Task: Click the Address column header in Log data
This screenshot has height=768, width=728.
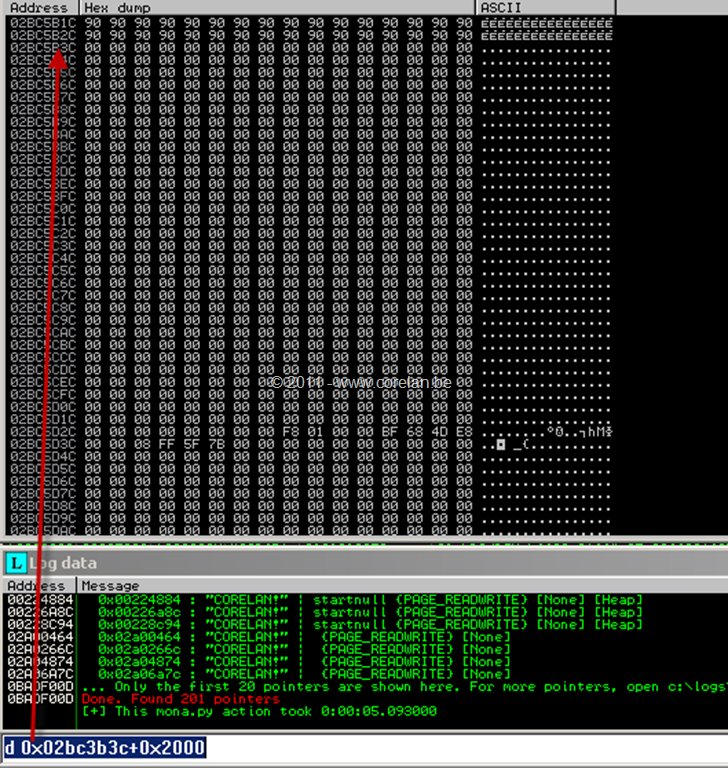Action: (x=39, y=586)
